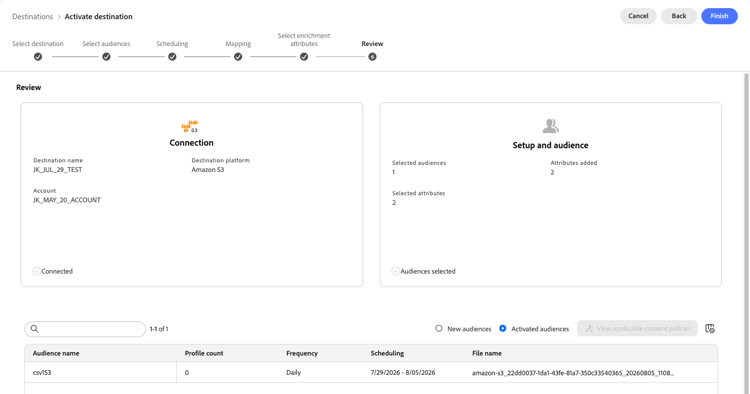
Task: Open the Destinations breadcrumb link
Action: click(x=33, y=16)
